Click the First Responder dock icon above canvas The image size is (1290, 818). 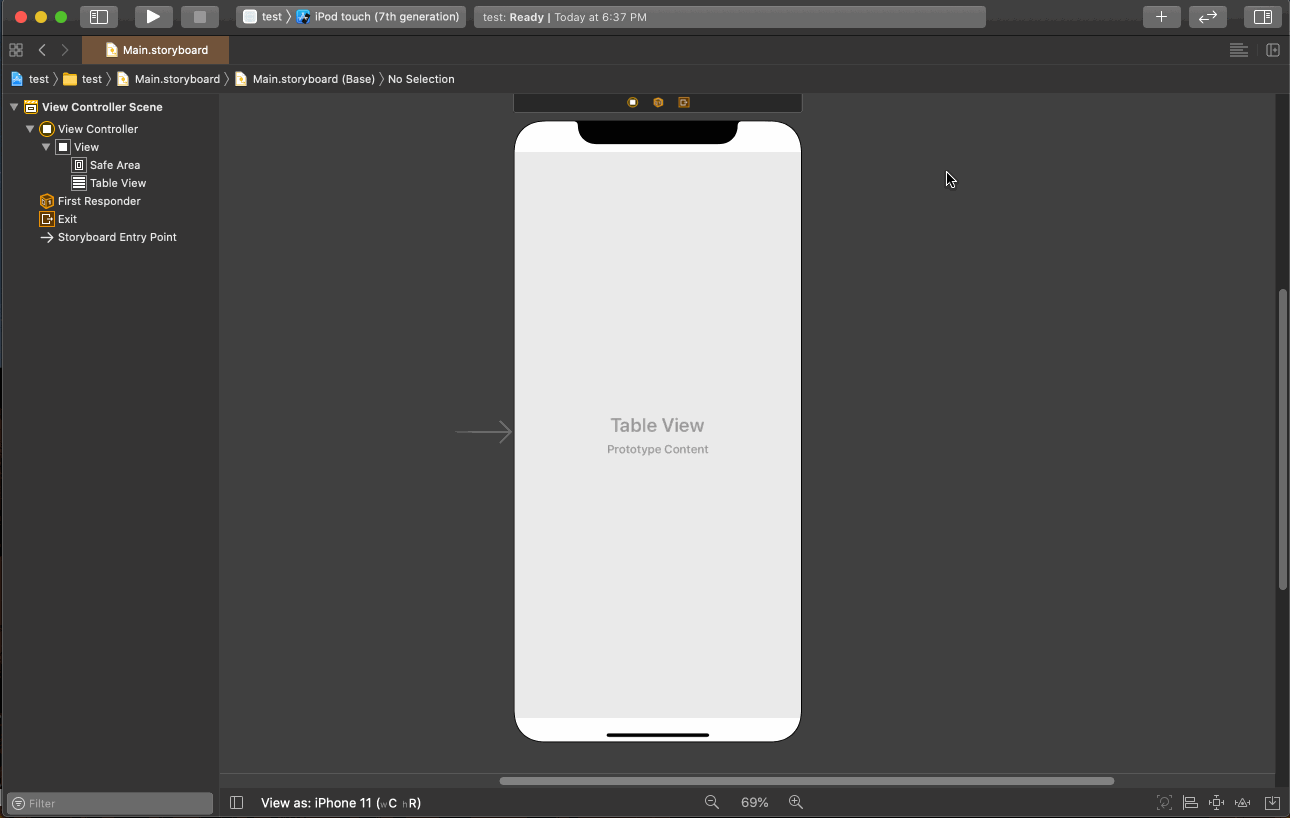coord(658,102)
